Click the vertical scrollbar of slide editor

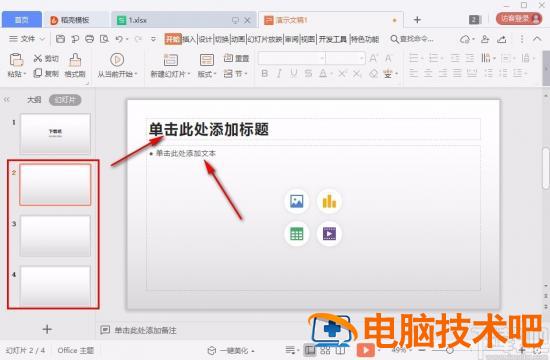pos(545,168)
